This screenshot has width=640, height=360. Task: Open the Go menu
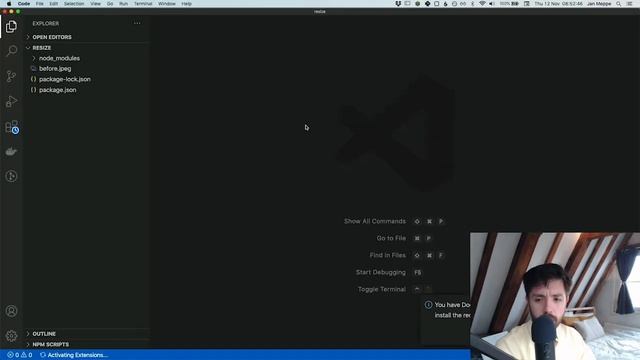tap(110, 4)
